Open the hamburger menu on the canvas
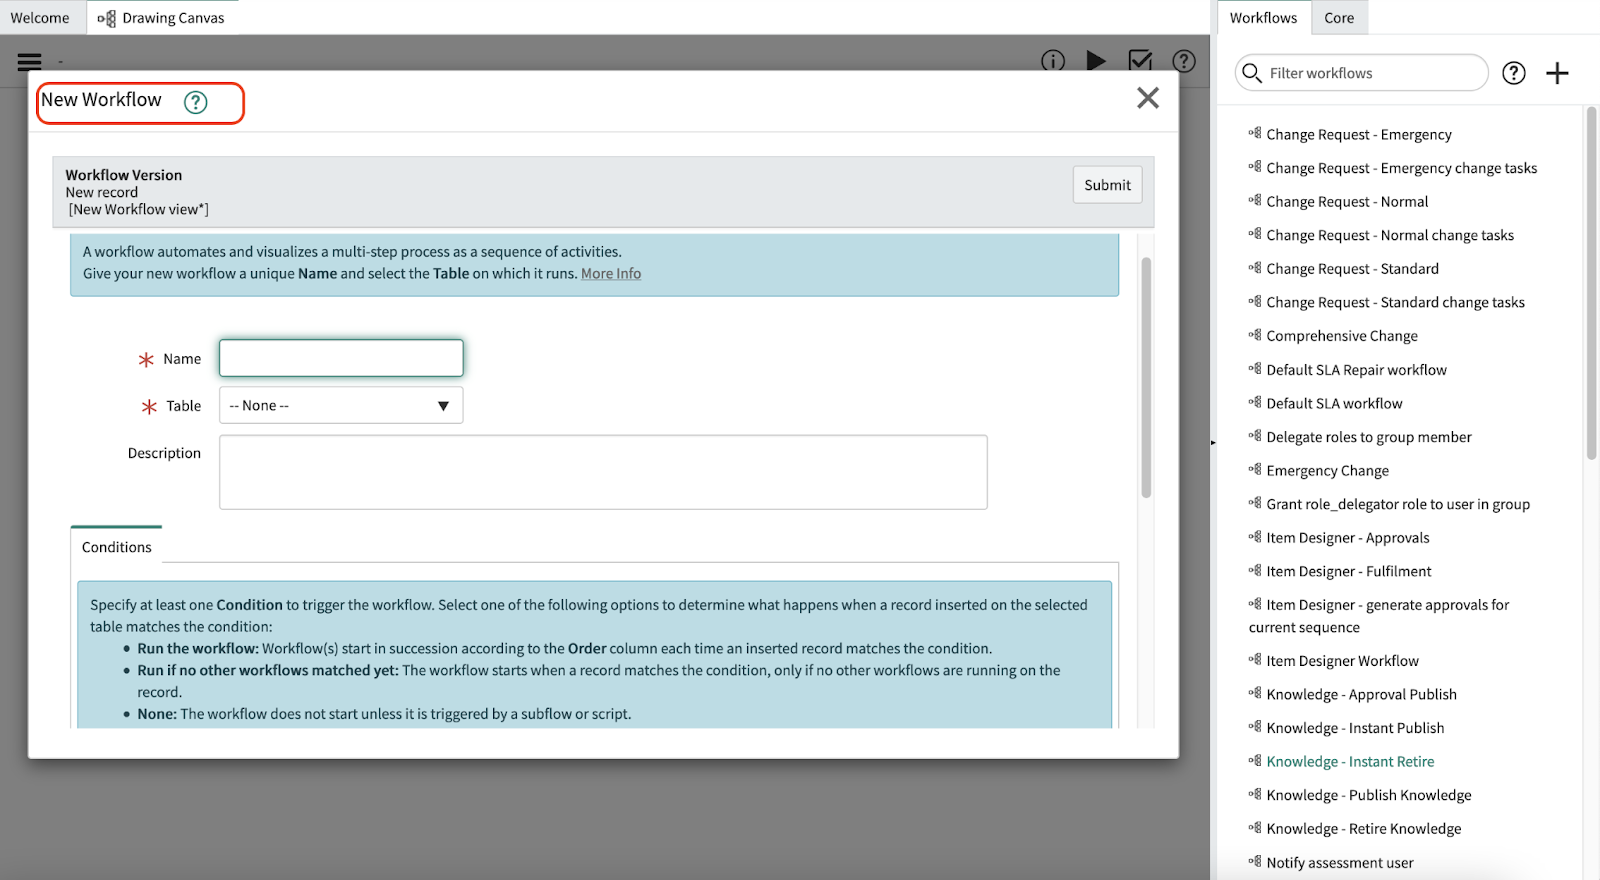This screenshot has height=880, width=1600. (29, 62)
